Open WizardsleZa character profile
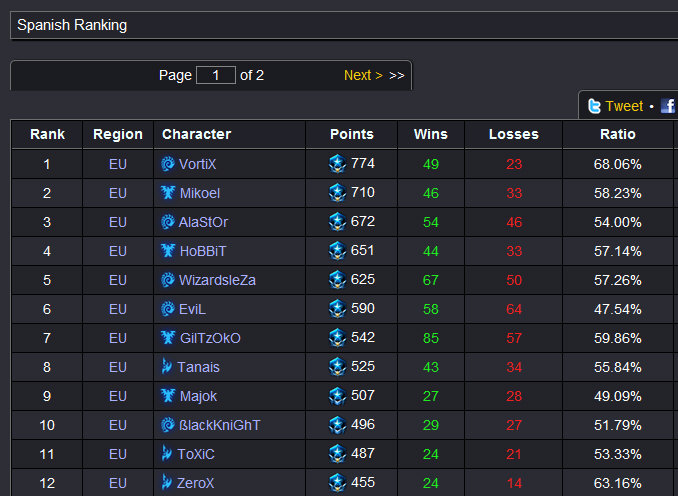Screen dimensions: 678x496 click(217, 280)
